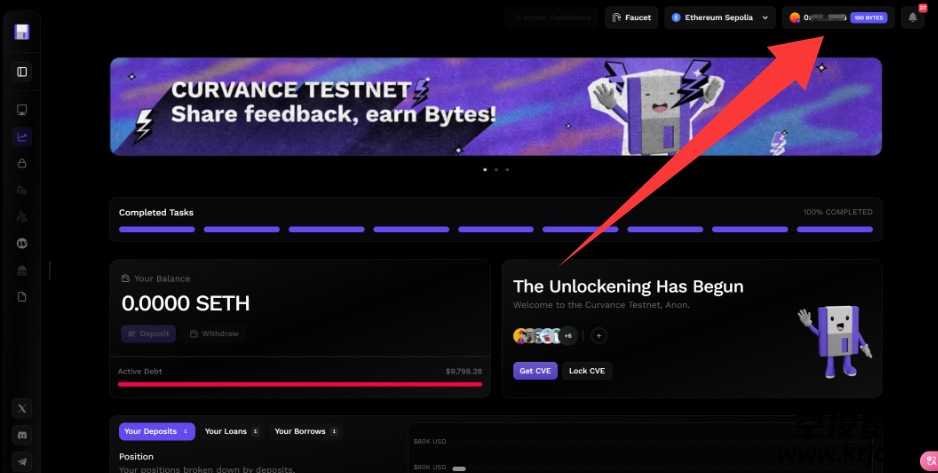Click the Withdraw button under Your Balance
Screen dimensions: 938x473
(x=214, y=334)
